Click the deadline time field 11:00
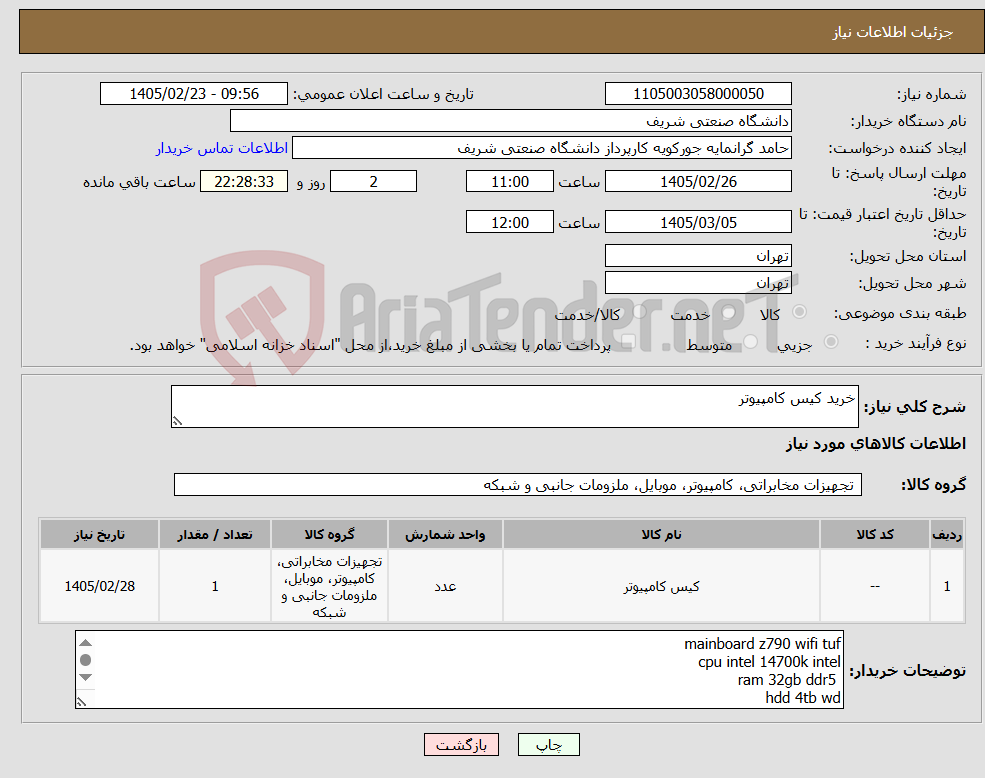 click(x=509, y=182)
